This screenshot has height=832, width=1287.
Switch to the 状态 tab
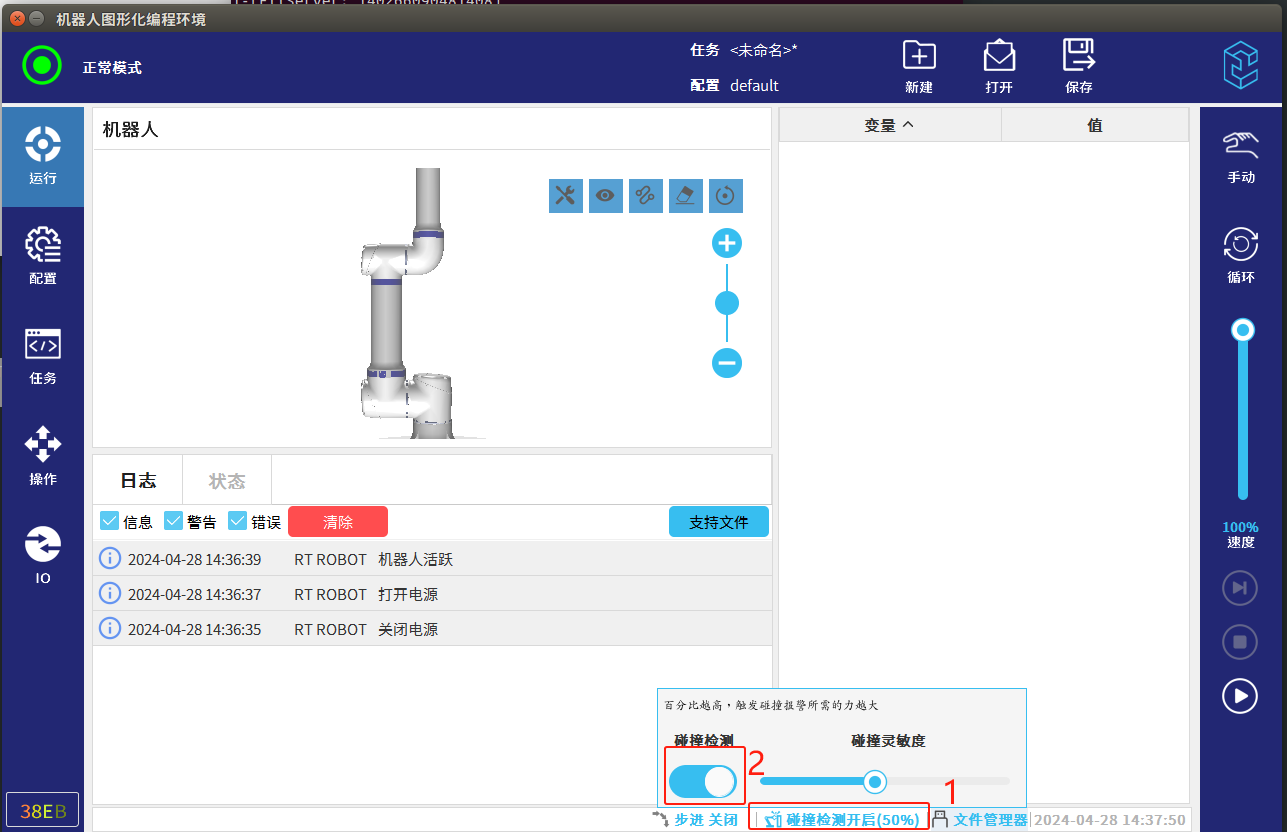point(227,481)
